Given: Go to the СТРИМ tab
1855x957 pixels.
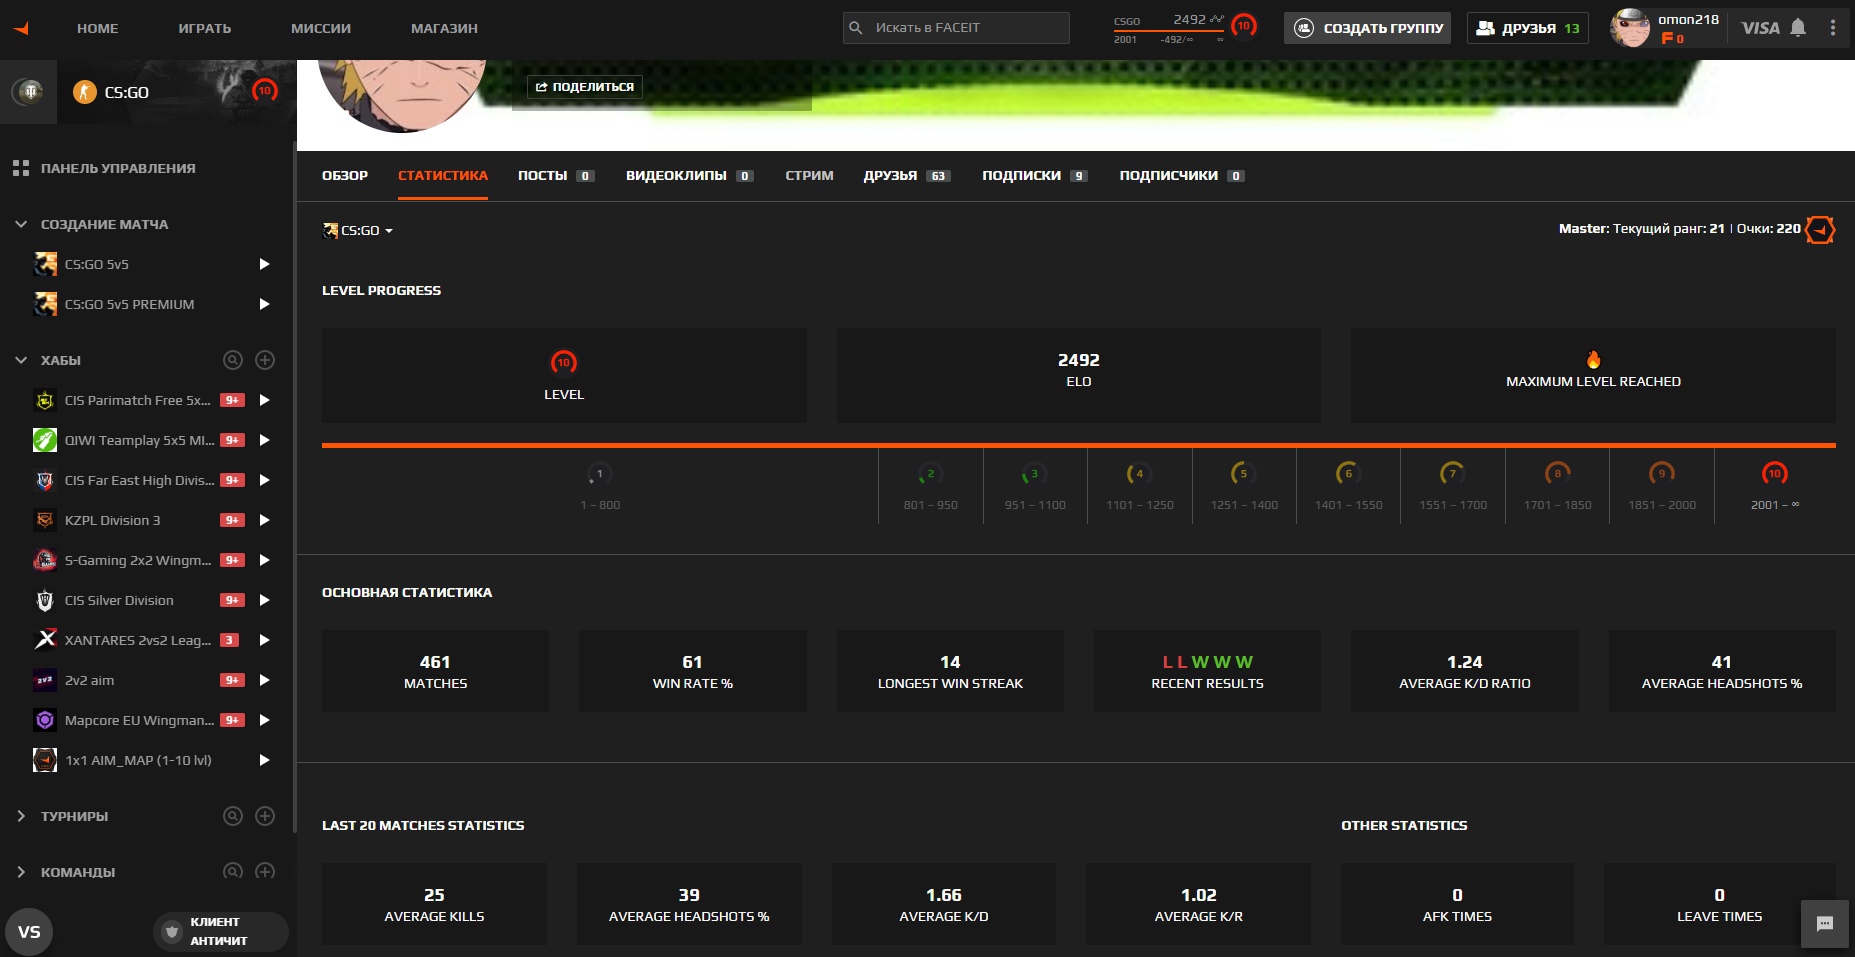Looking at the screenshot, I should [809, 176].
